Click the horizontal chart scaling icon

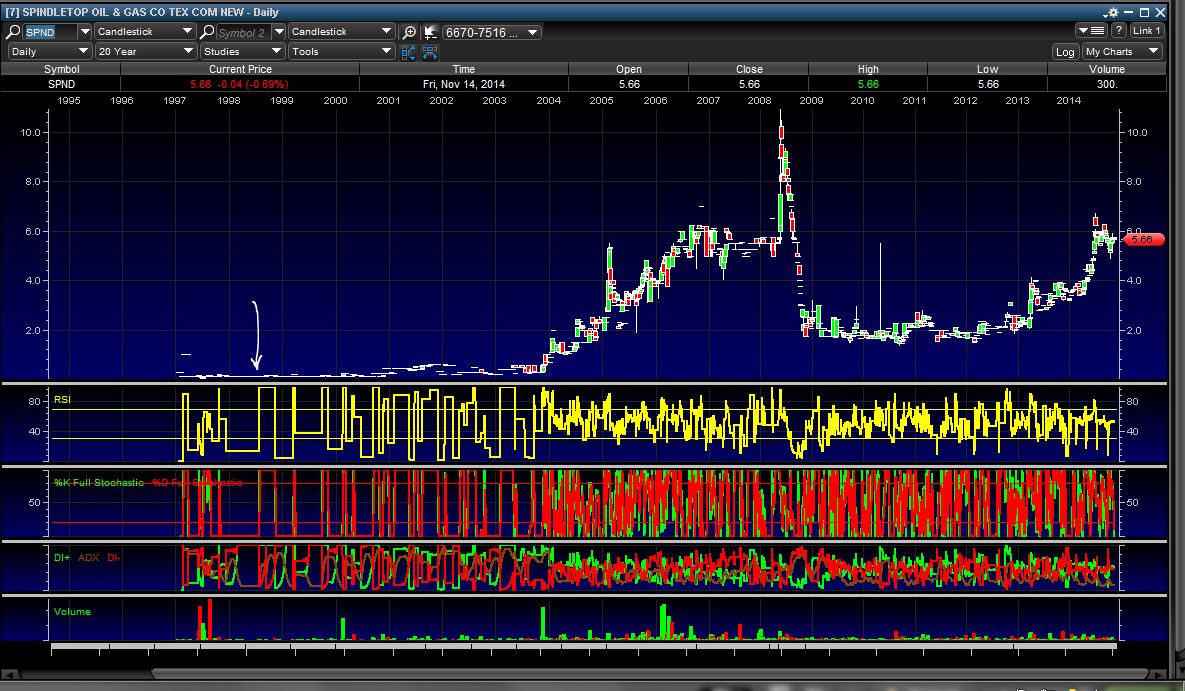[x=430, y=52]
